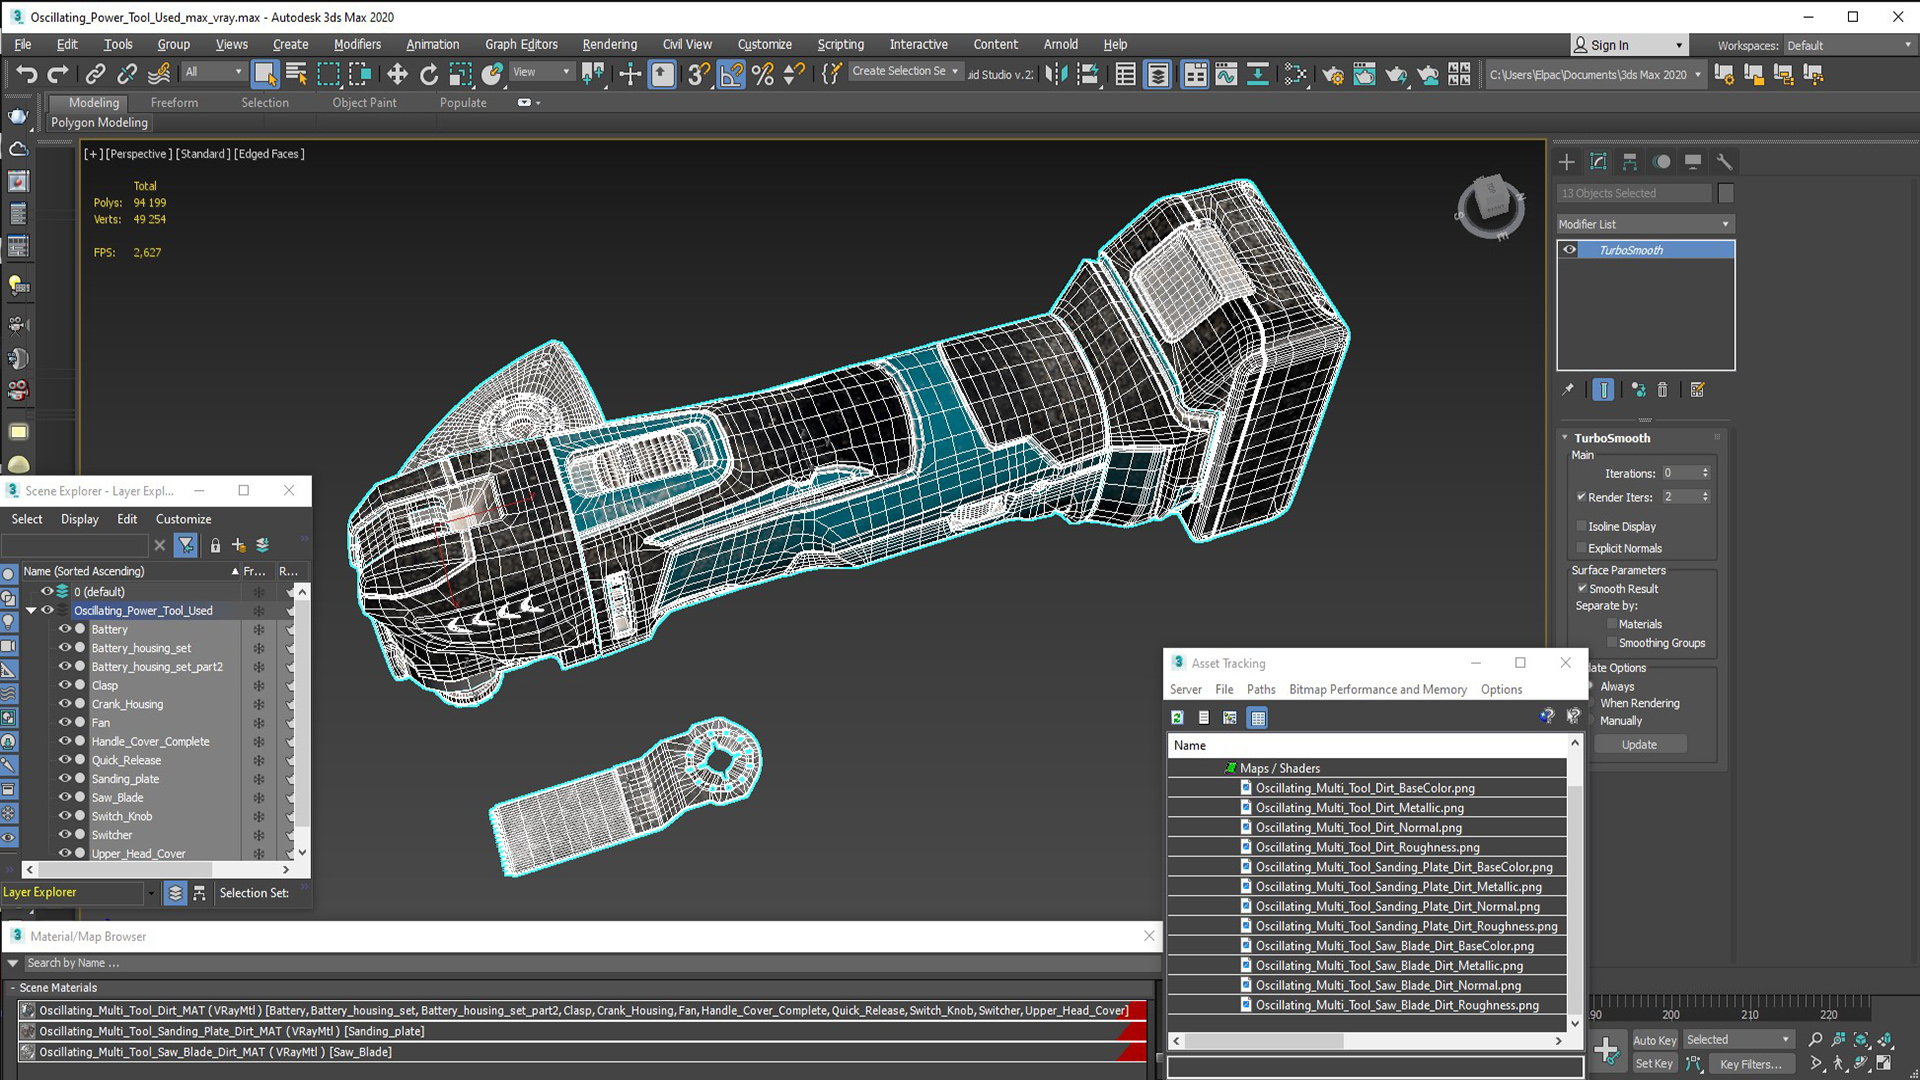Click the lock icon in Scene Explorer toolbar
Viewport: 1920px width, 1080px height.
[x=215, y=545]
